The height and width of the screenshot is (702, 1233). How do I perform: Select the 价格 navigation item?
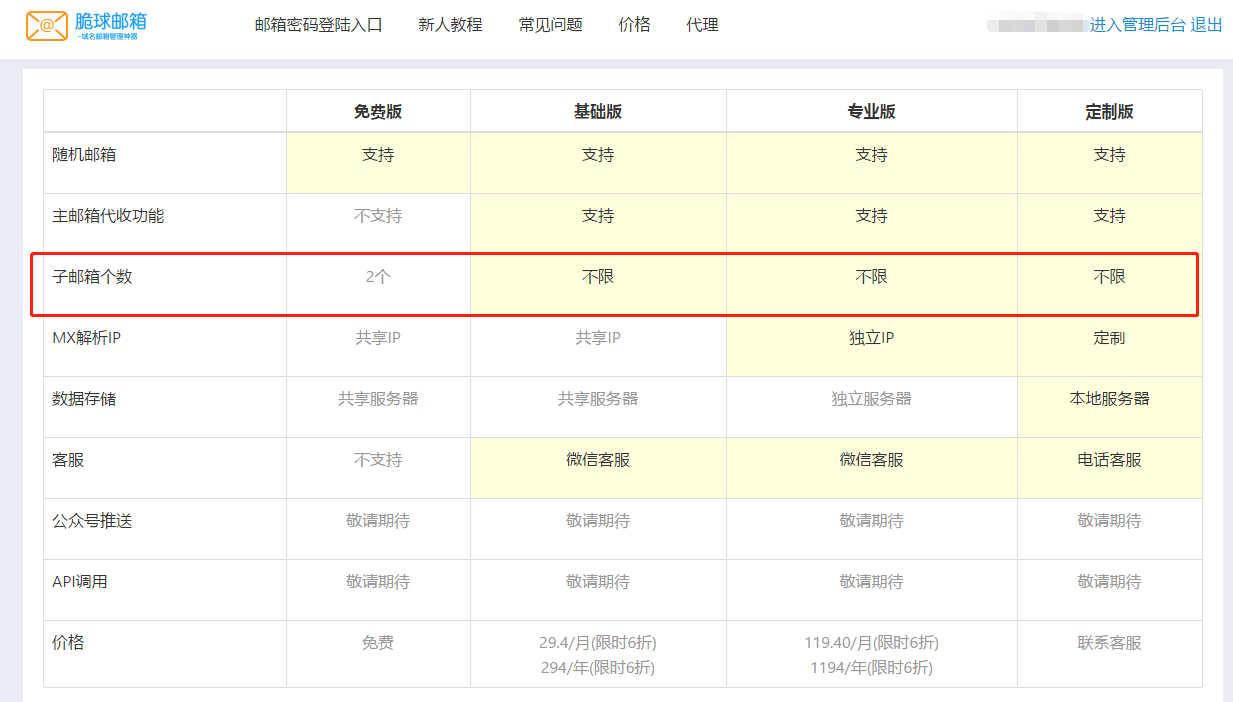tap(634, 25)
